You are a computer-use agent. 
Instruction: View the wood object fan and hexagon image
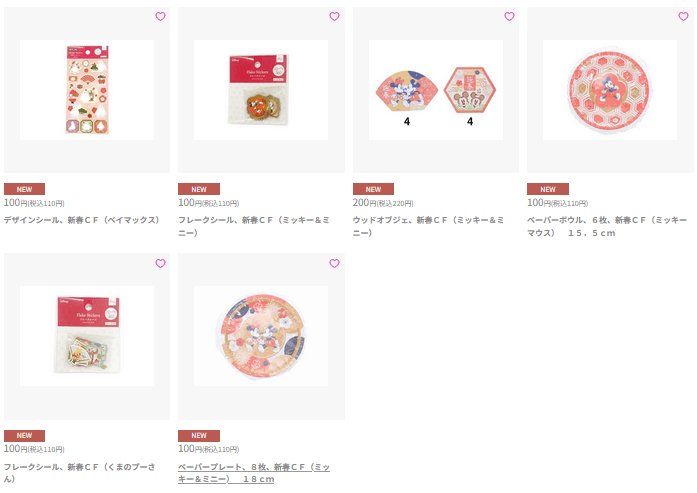click(x=436, y=90)
